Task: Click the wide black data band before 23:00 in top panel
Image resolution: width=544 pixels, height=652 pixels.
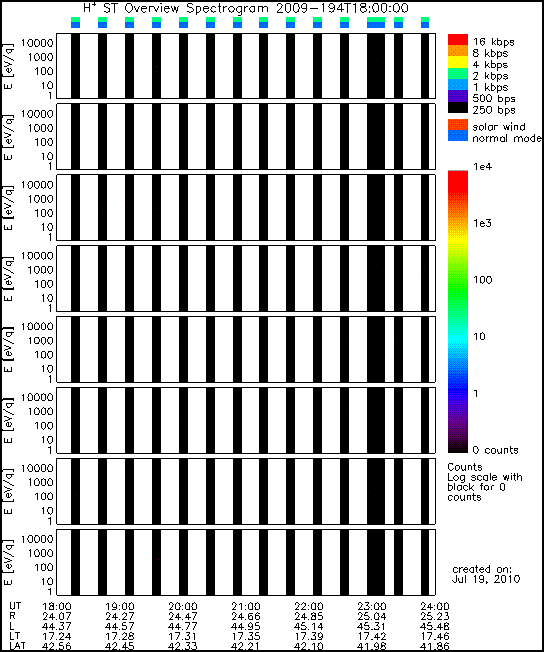Action: click(x=376, y=66)
